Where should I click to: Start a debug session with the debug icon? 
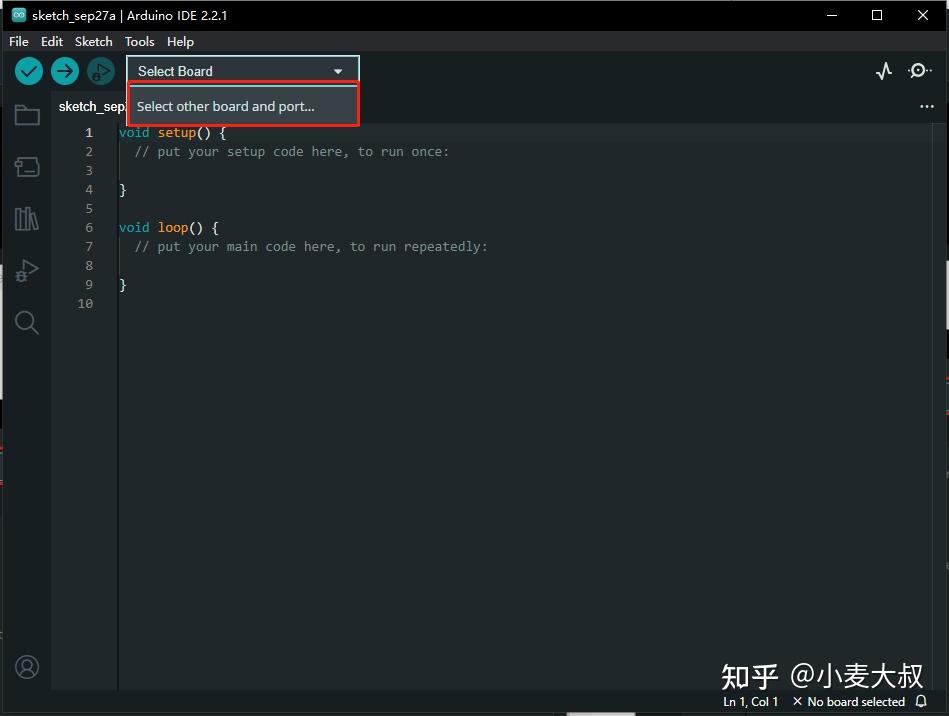tap(100, 71)
